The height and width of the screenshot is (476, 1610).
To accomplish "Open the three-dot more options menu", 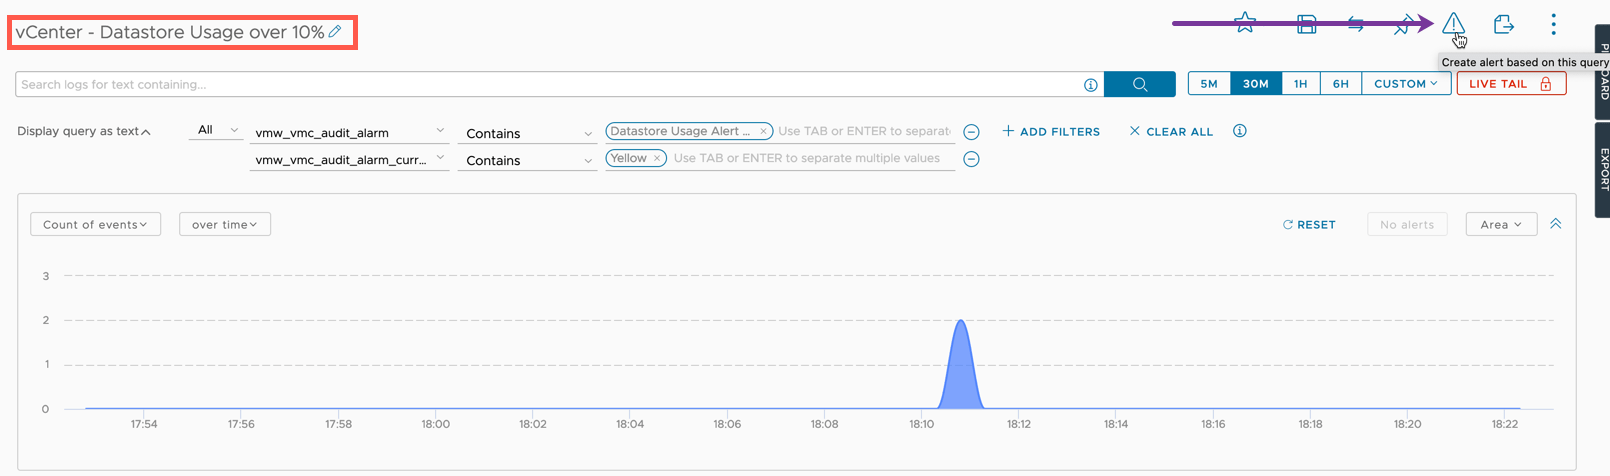I will (x=1553, y=24).
